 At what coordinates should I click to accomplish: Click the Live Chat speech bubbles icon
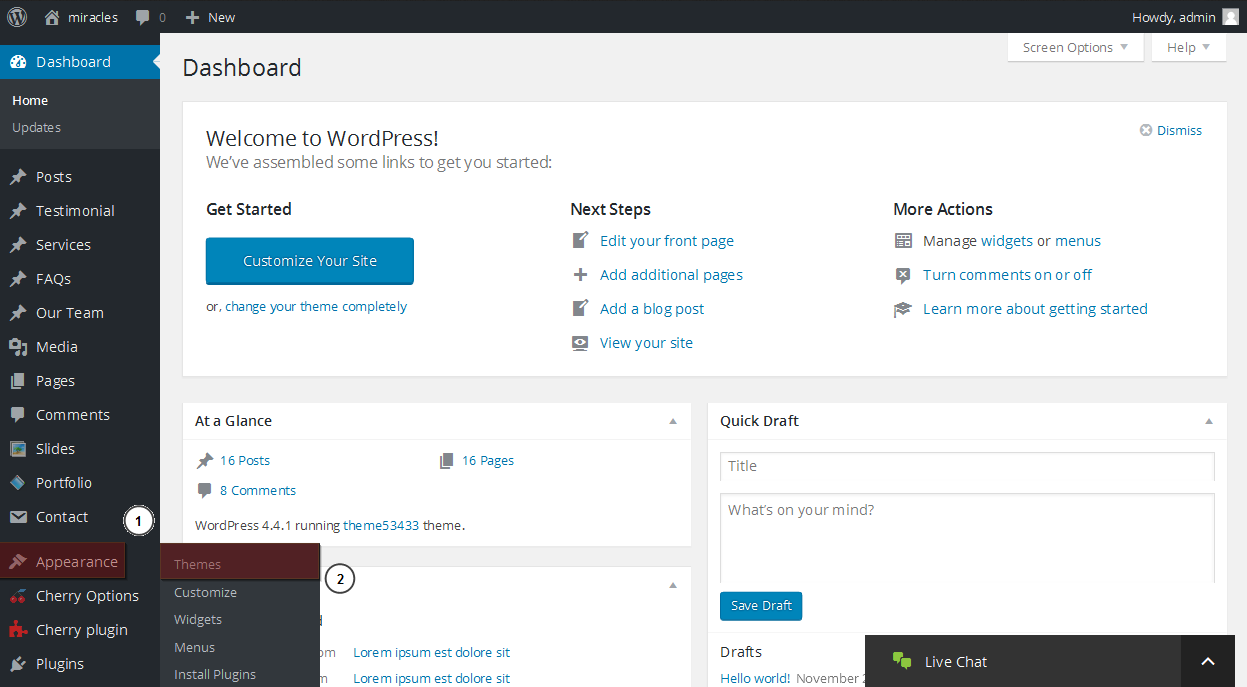point(902,661)
